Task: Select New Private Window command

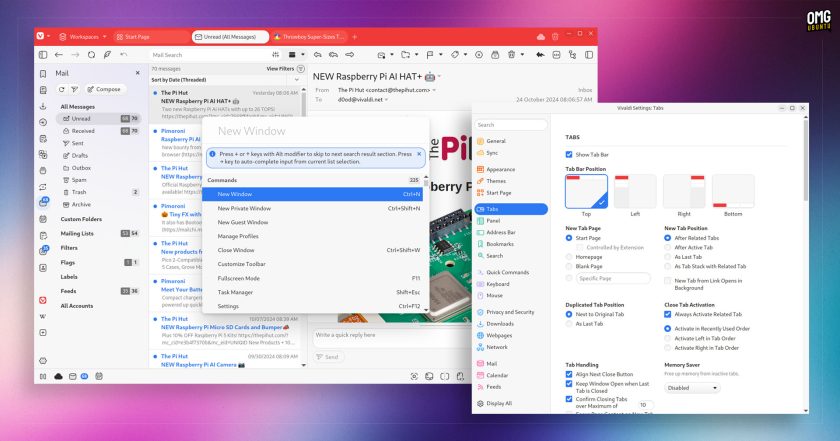Action: pyautogui.click(x=313, y=208)
